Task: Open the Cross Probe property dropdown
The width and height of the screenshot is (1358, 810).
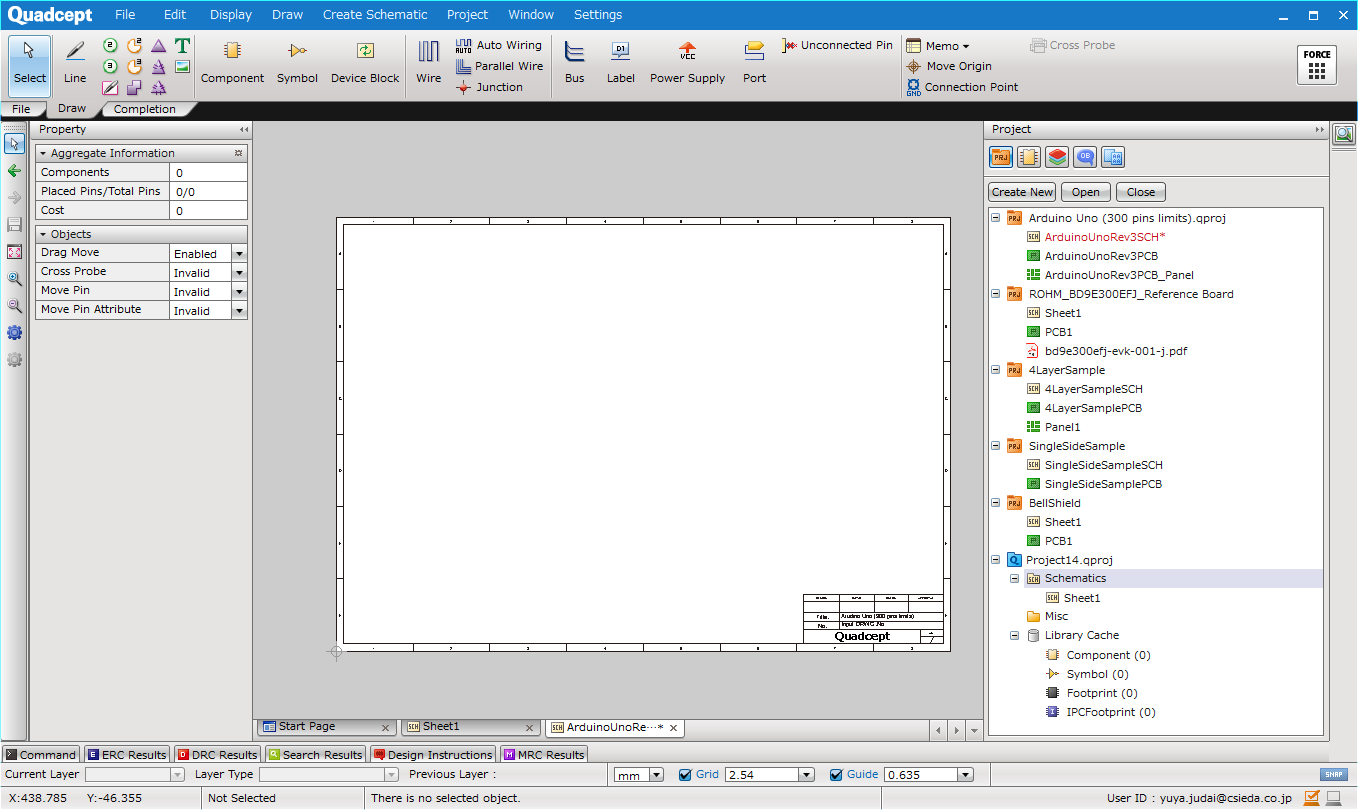Action: (x=239, y=273)
